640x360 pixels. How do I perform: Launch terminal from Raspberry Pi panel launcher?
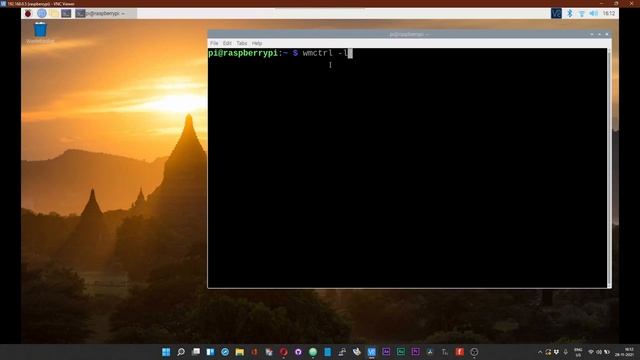pyautogui.click(x=66, y=13)
